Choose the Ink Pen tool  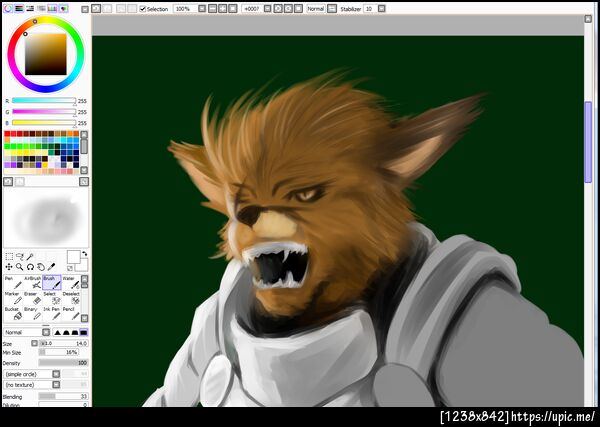click(52, 313)
